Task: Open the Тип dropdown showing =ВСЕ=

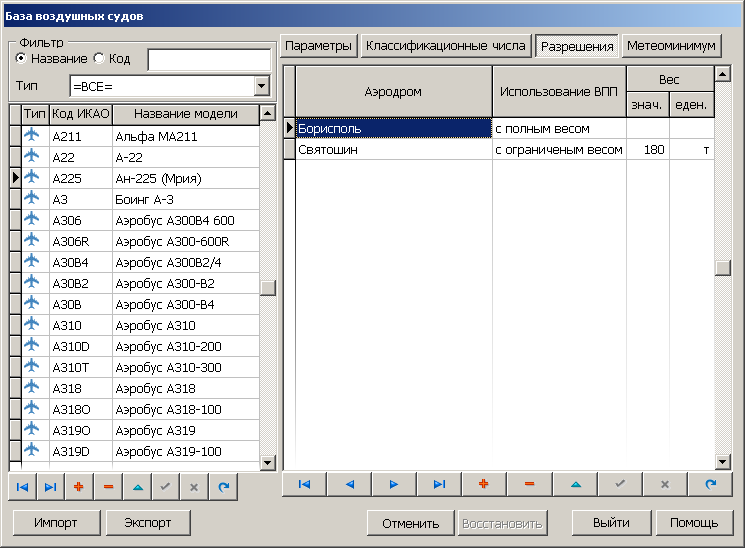Action: pyautogui.click(x=262, y=86)
